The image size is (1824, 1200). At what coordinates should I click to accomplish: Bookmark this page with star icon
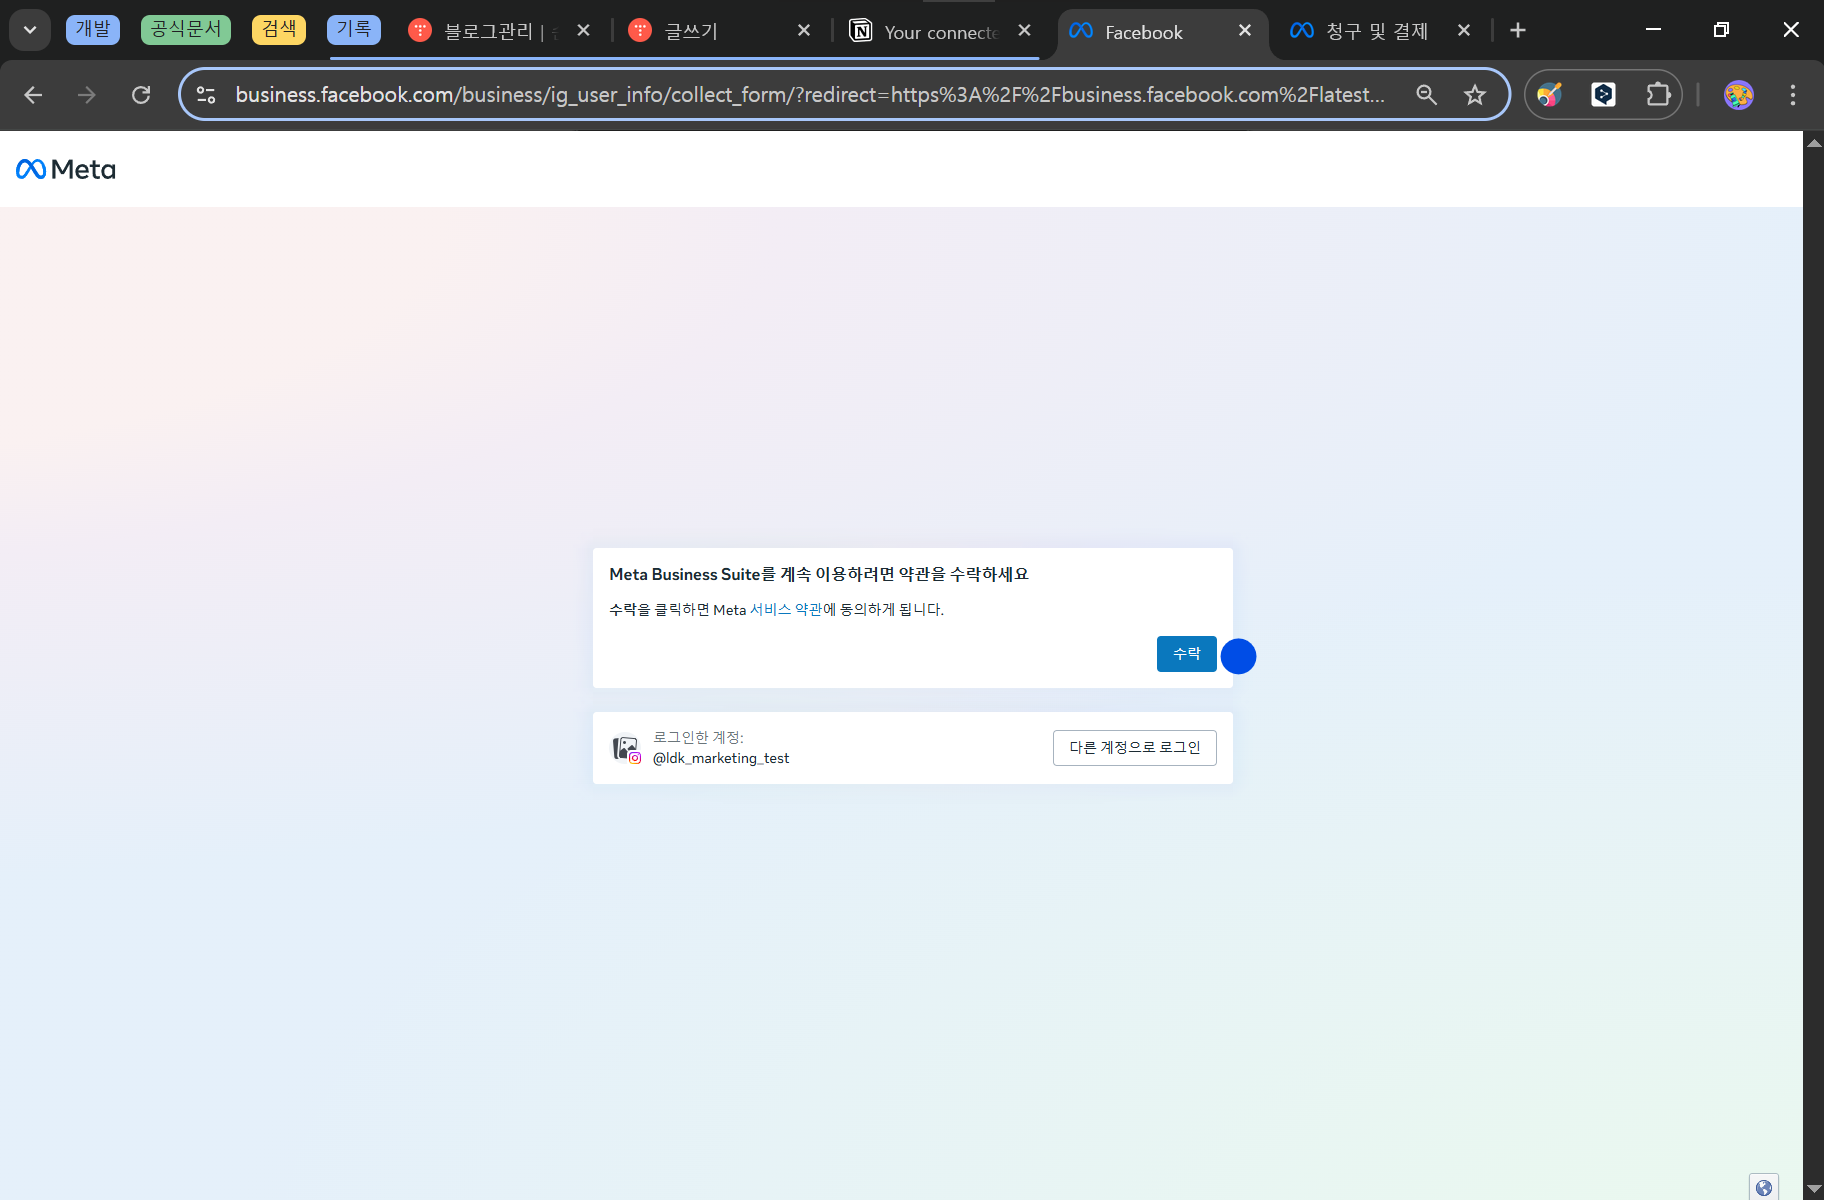click(x=1475, y=95)
